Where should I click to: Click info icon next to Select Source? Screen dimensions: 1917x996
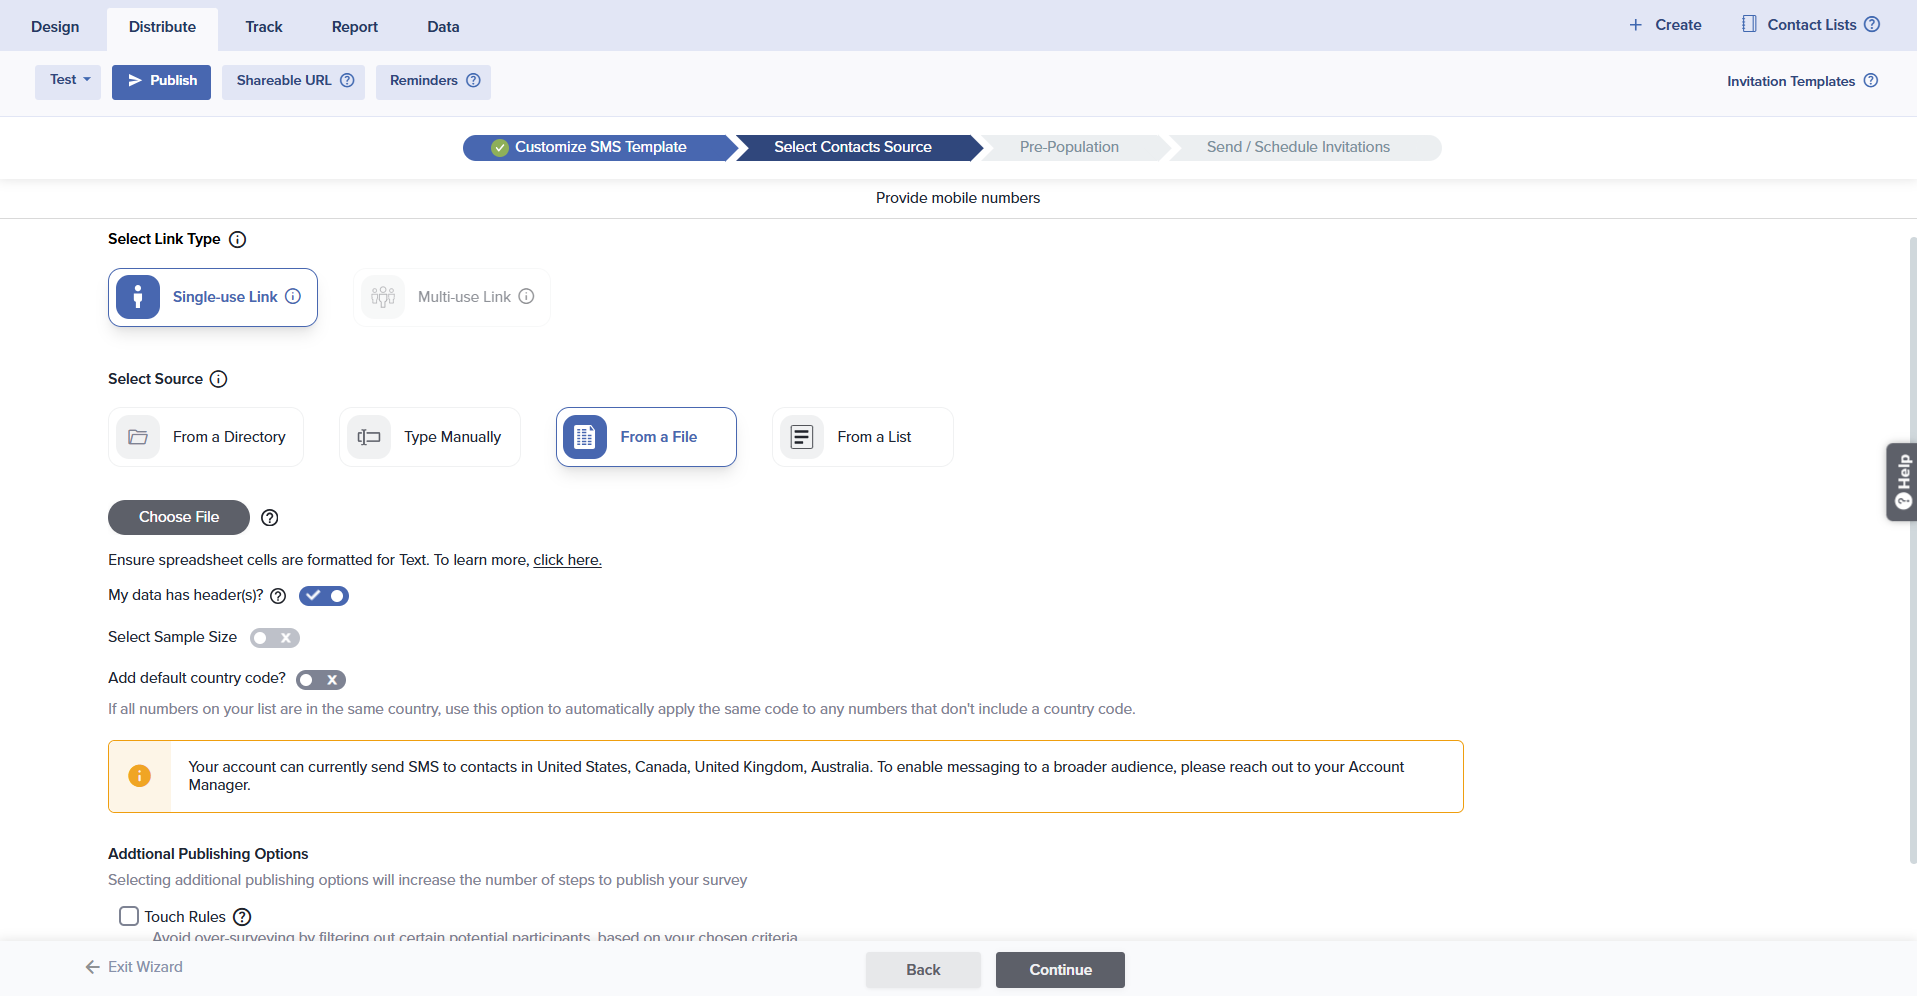tap(219, 379)
